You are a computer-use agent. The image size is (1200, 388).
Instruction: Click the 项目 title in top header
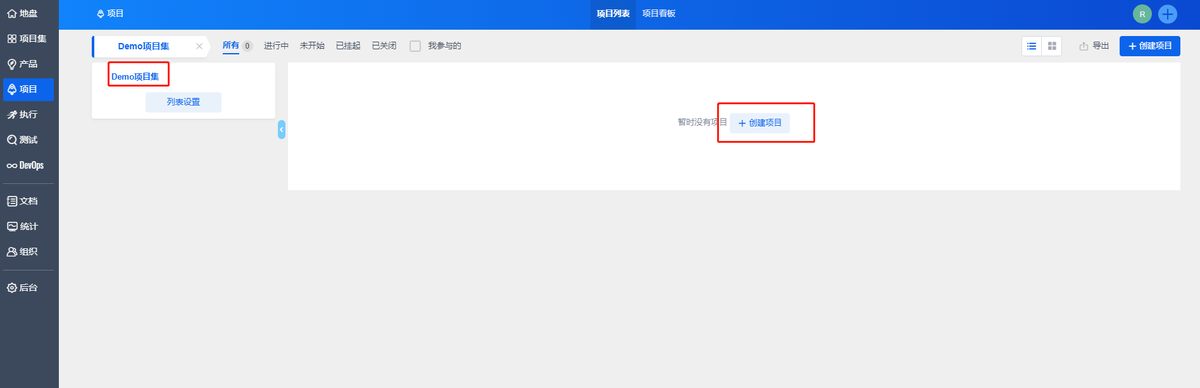110,14
